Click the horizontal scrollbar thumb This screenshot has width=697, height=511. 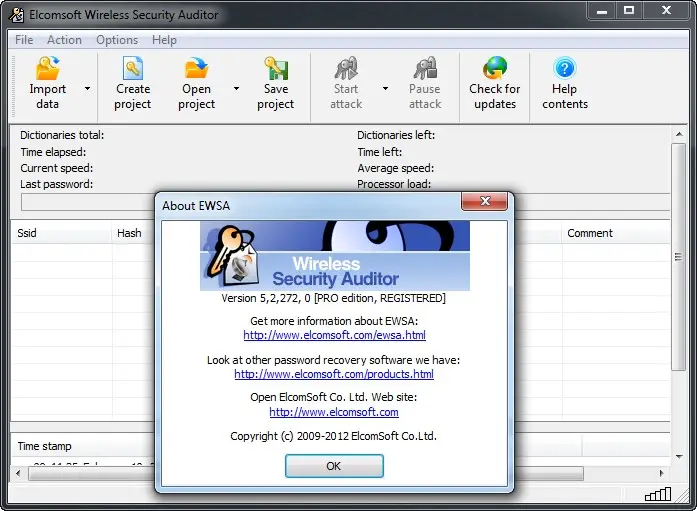click(x=306, y=473)
